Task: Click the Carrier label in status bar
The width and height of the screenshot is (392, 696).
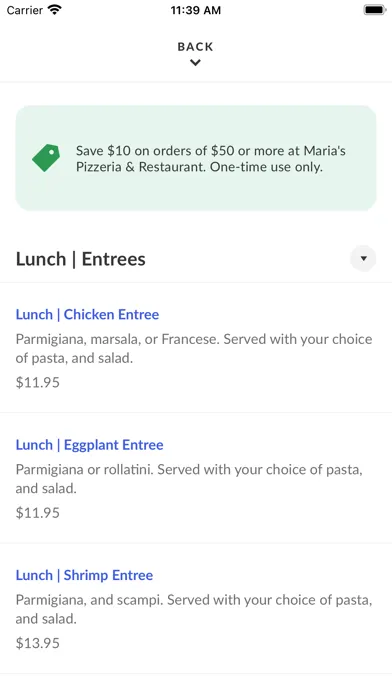Action: [25, 10]
